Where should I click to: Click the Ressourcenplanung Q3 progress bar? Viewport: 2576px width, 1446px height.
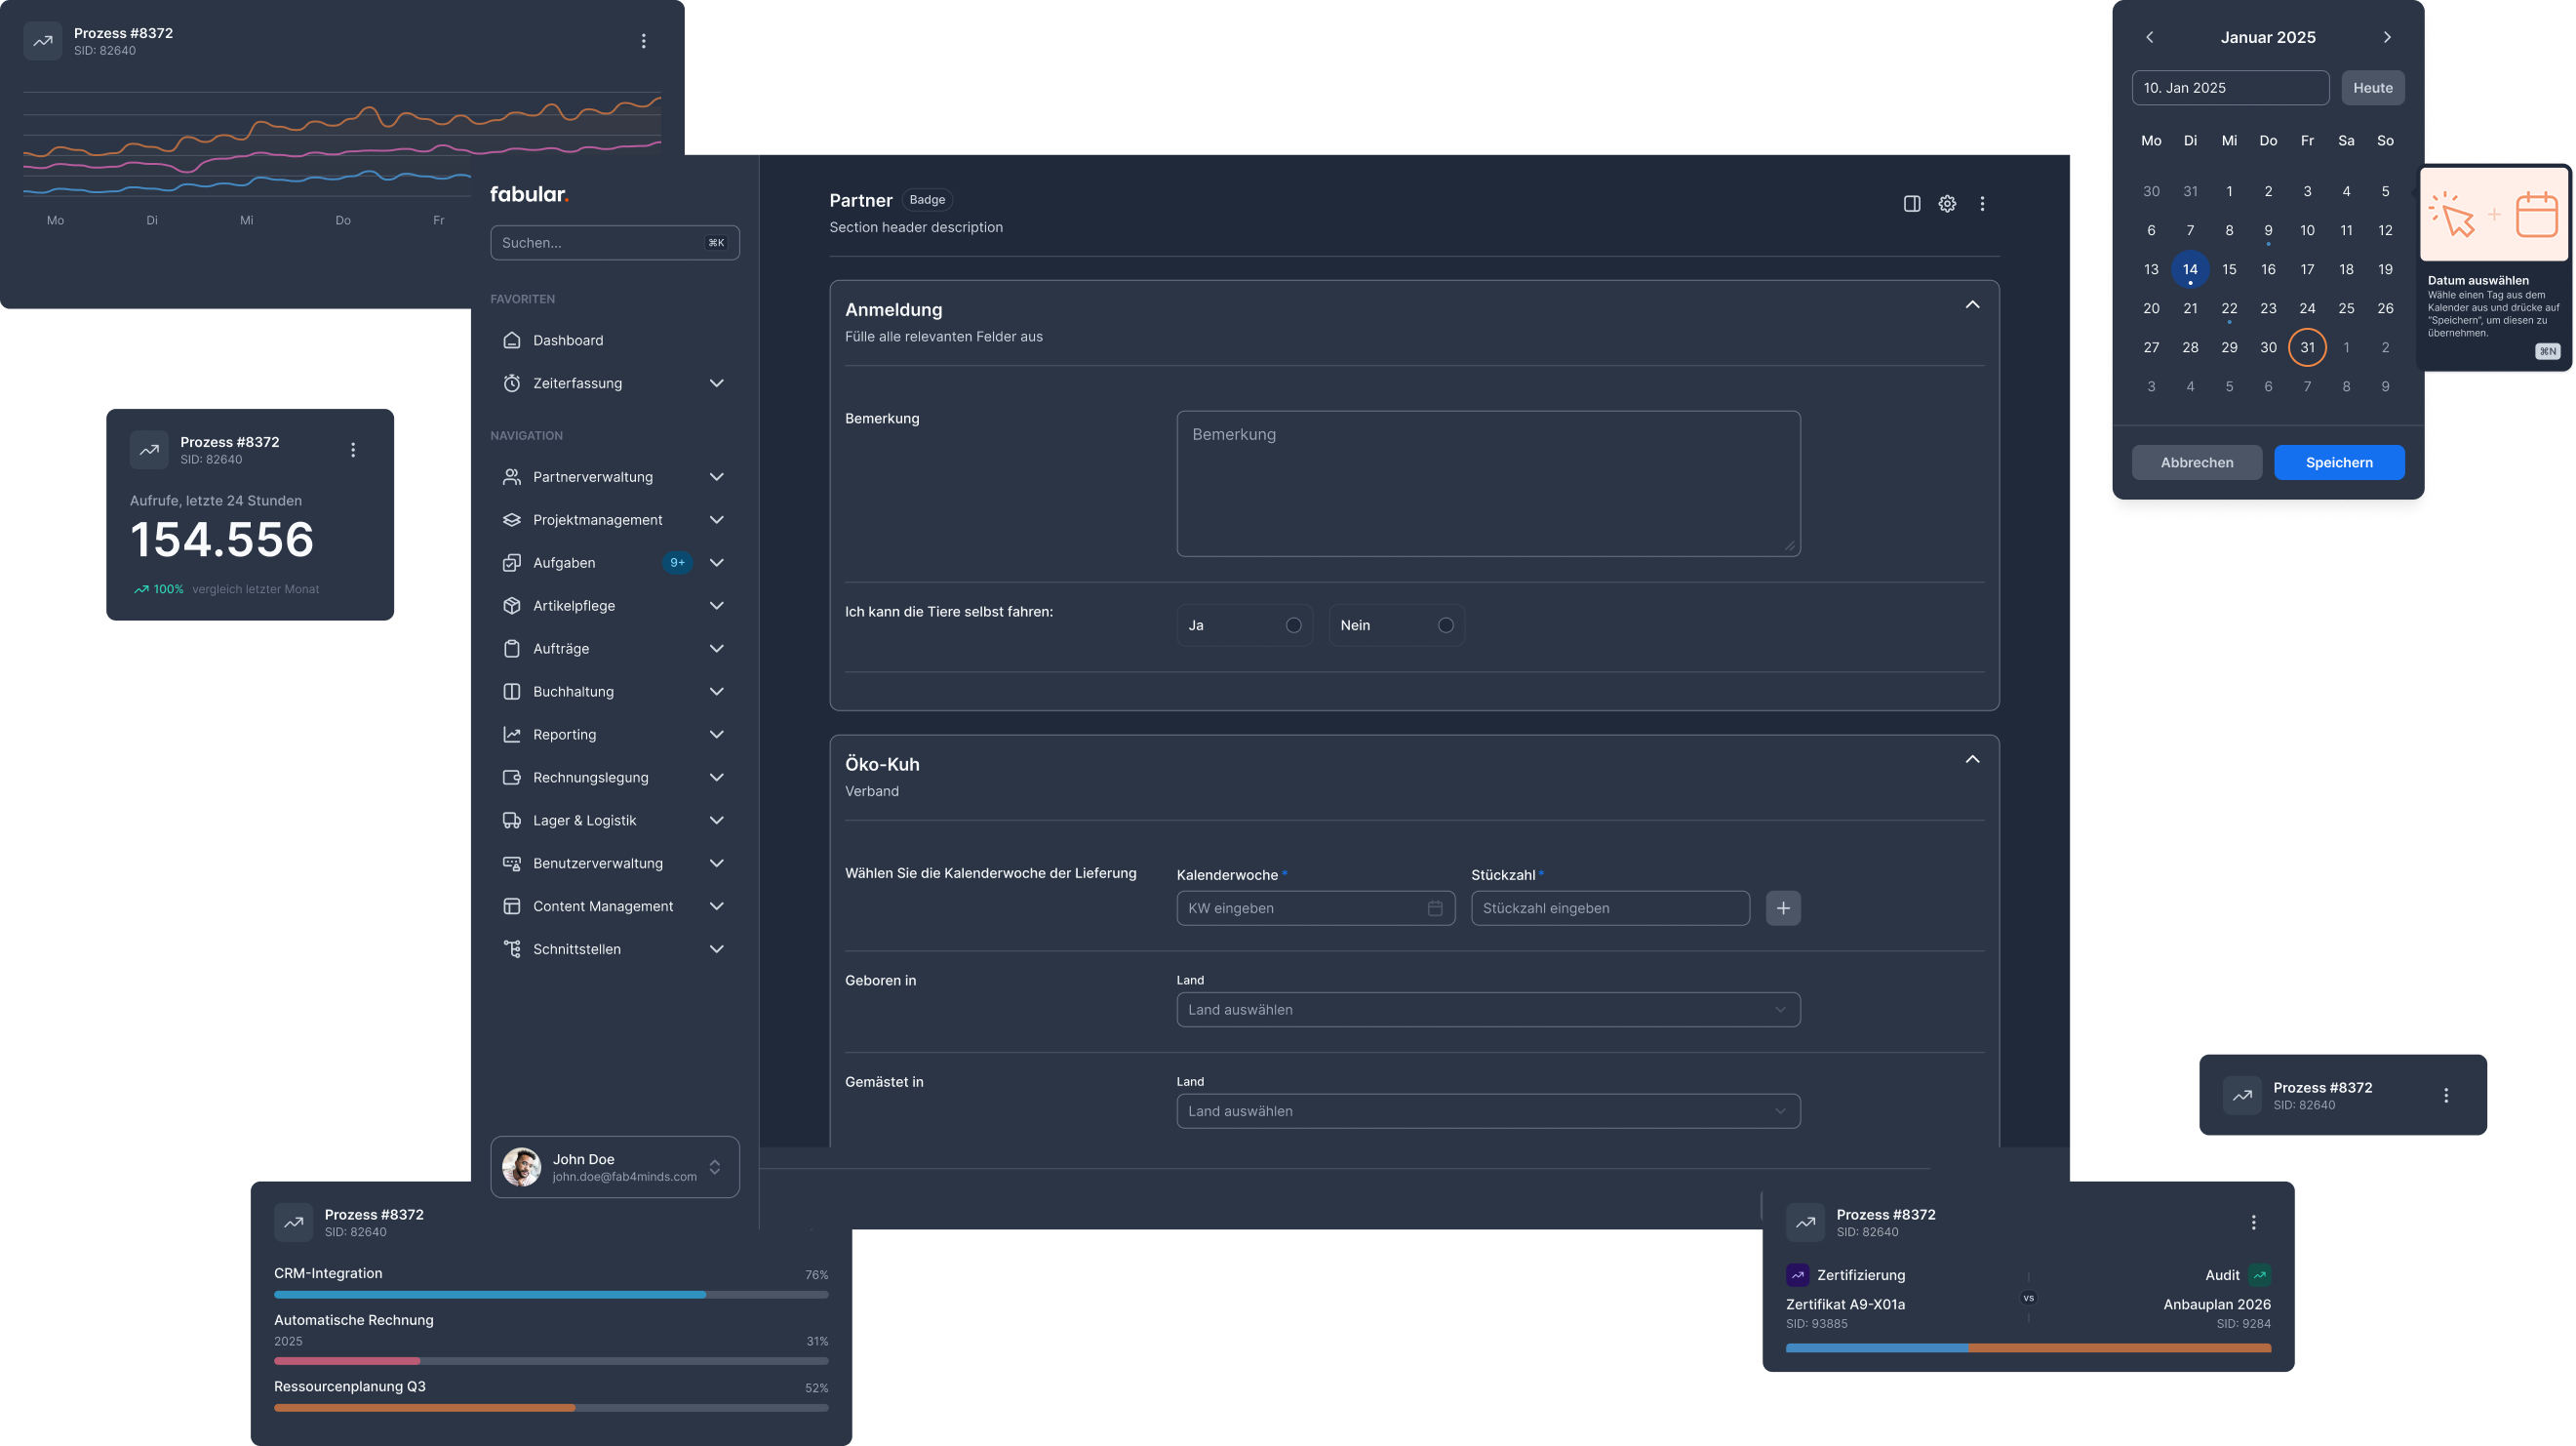550,1408
